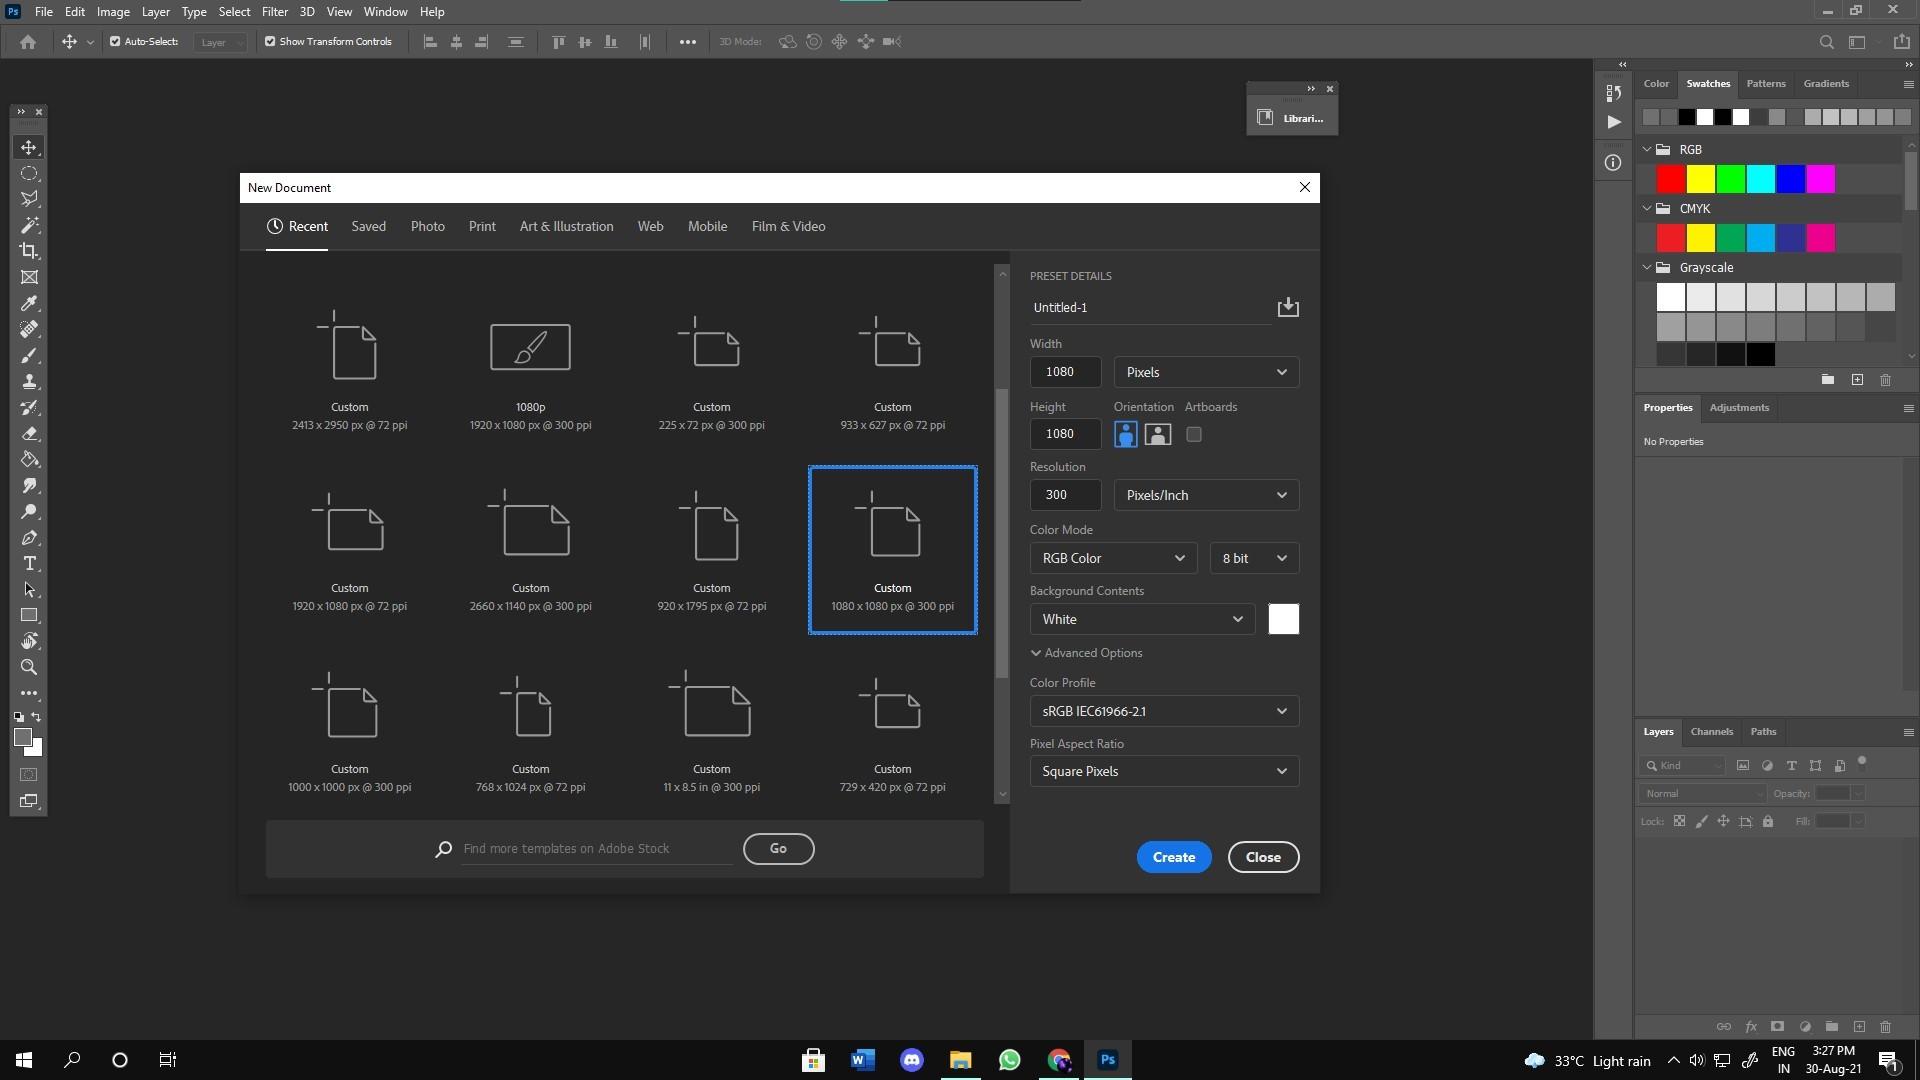Viewport: 1920px width, 1080px height.
Task: Switch to the Film & Video tab
Action: 788,227
